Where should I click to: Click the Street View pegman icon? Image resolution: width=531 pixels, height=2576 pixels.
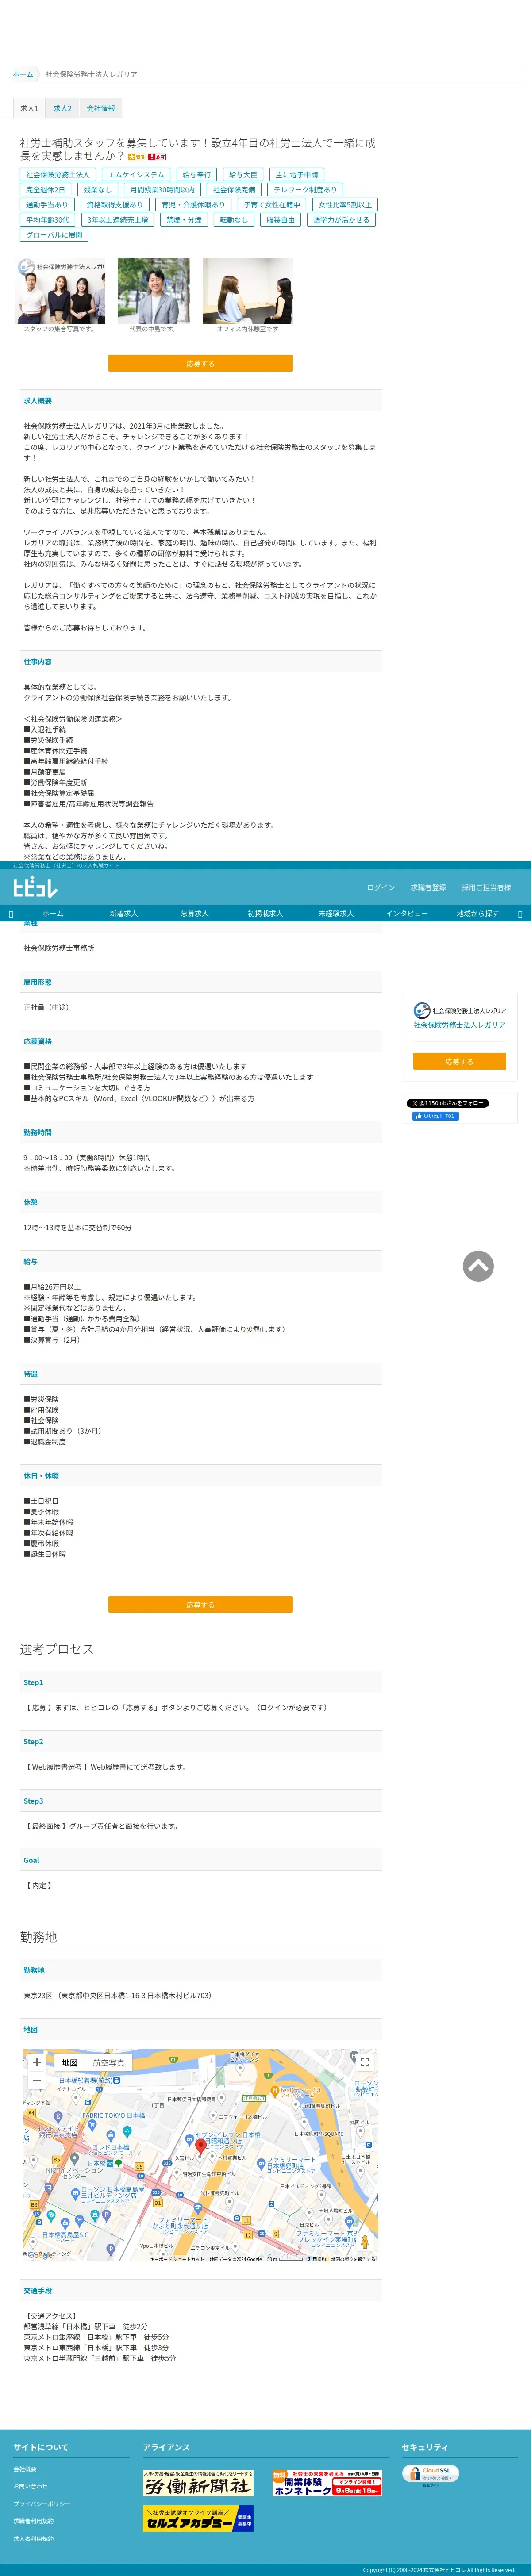click(364, 2241)
